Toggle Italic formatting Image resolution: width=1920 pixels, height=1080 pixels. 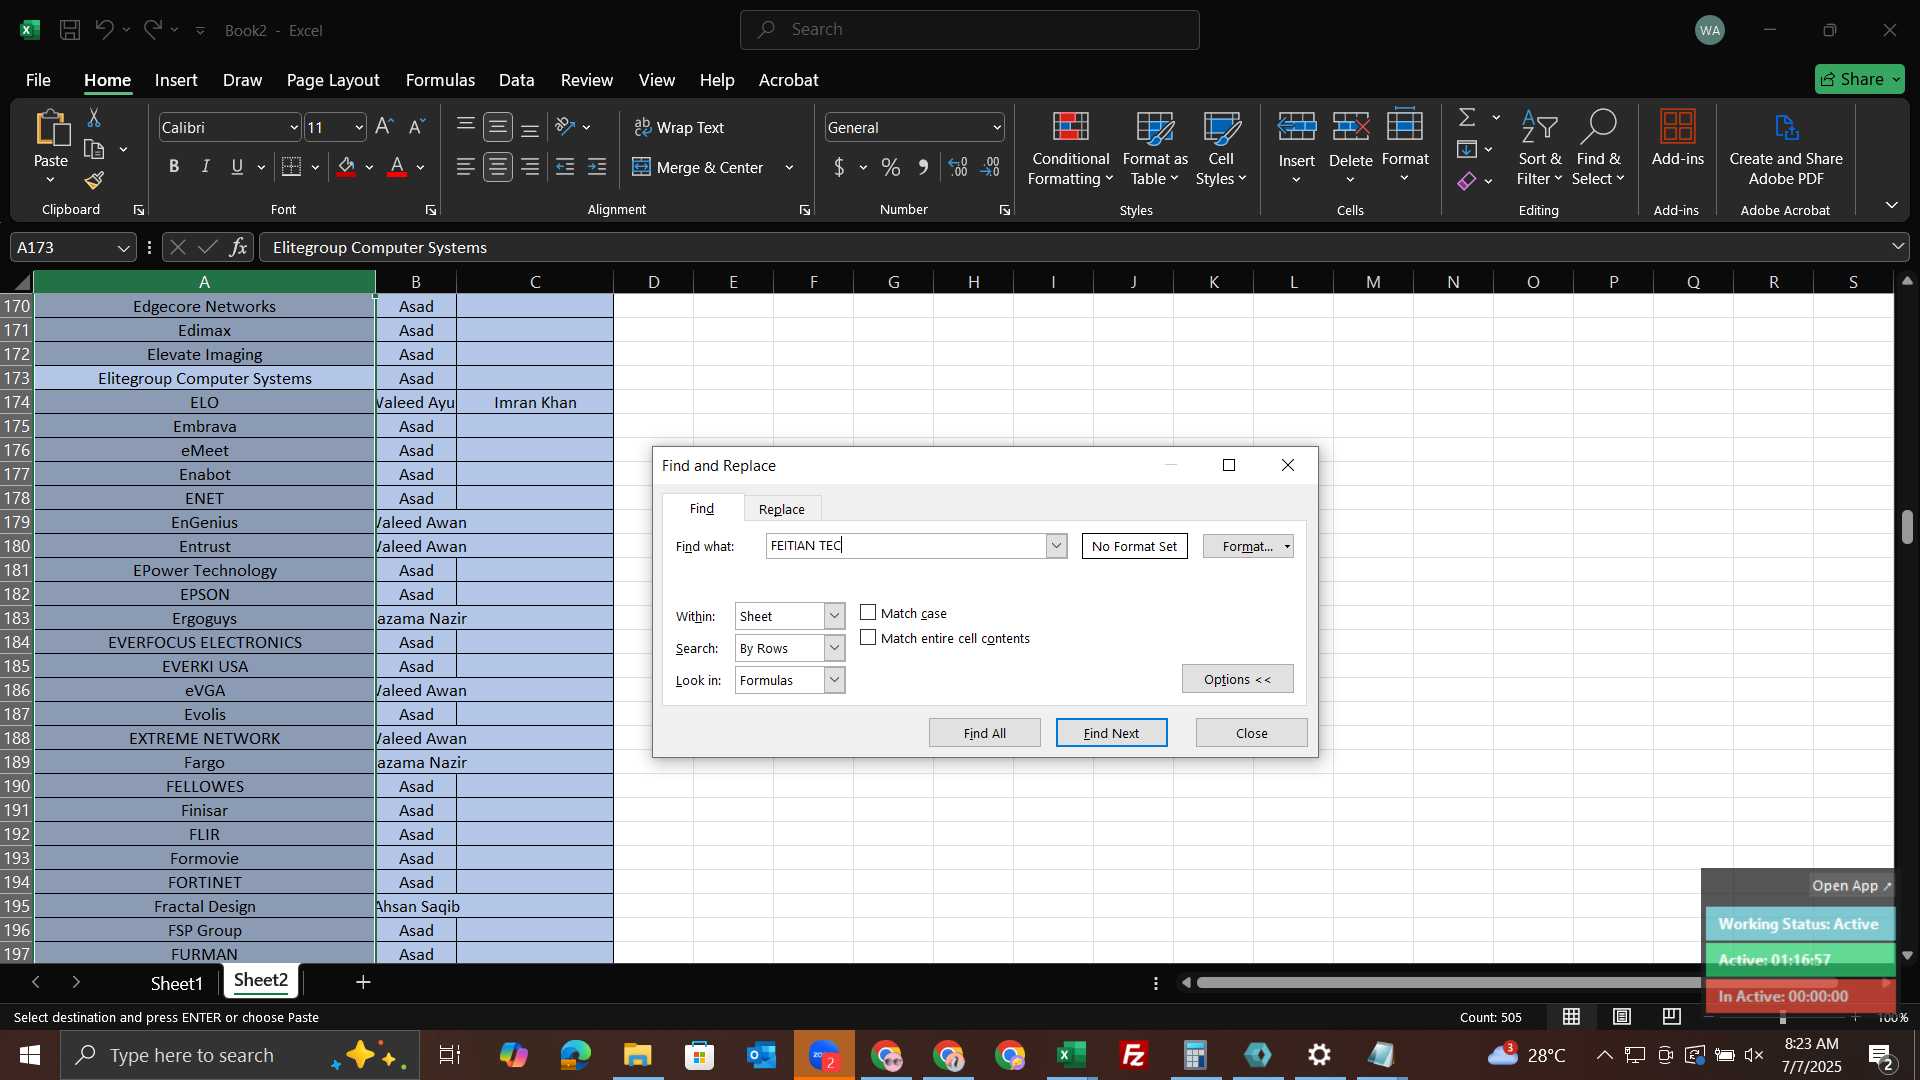(x=205, y=167)
